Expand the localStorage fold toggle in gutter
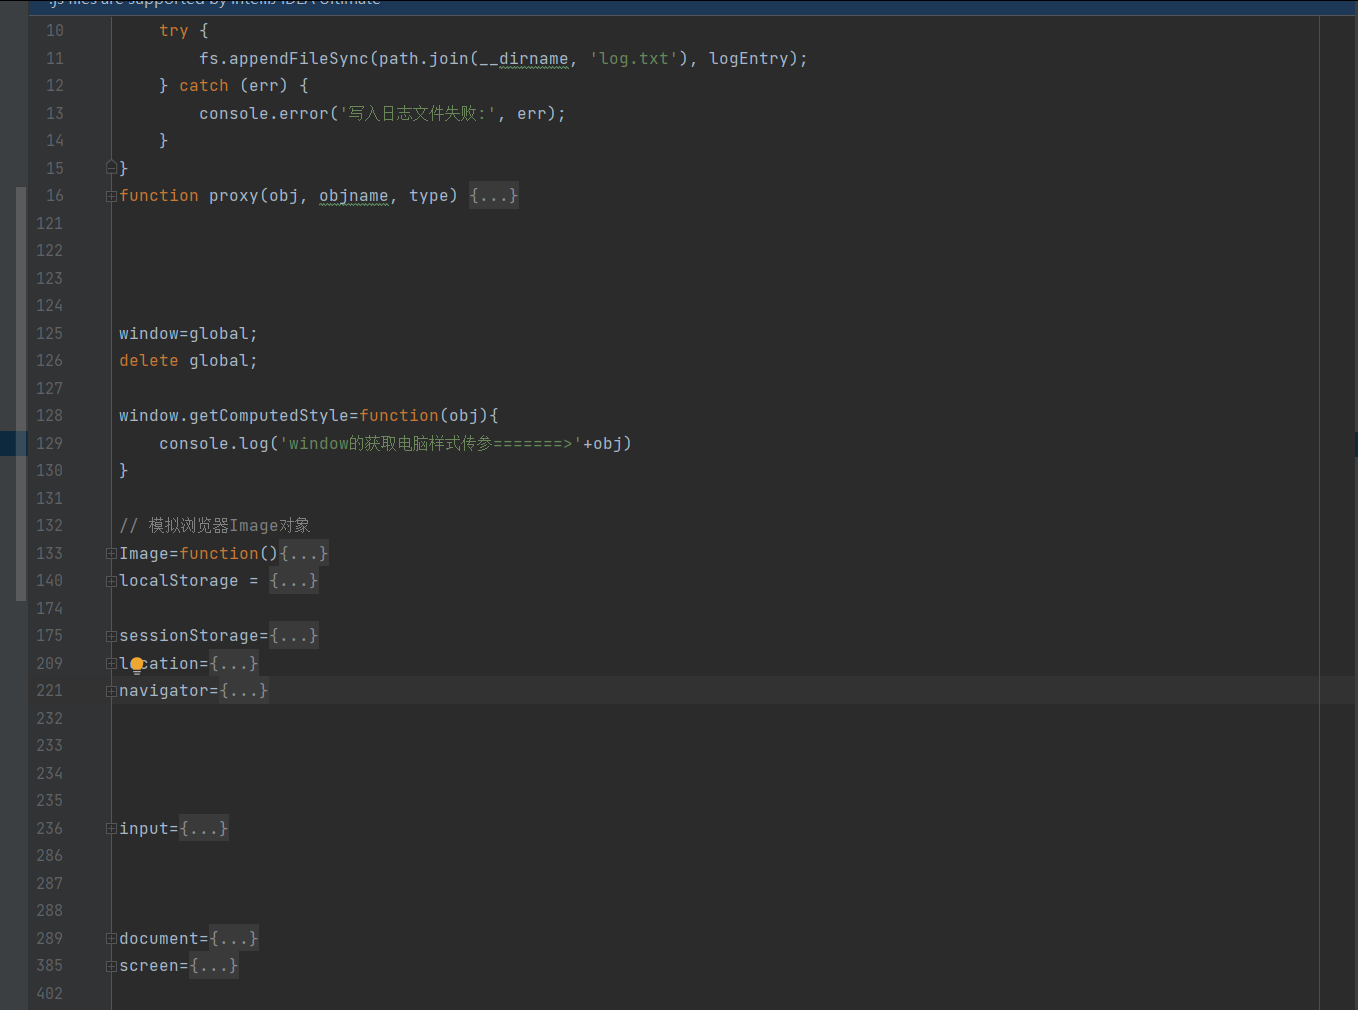Screen dimensions: 1358x1010 click(111, 581)
